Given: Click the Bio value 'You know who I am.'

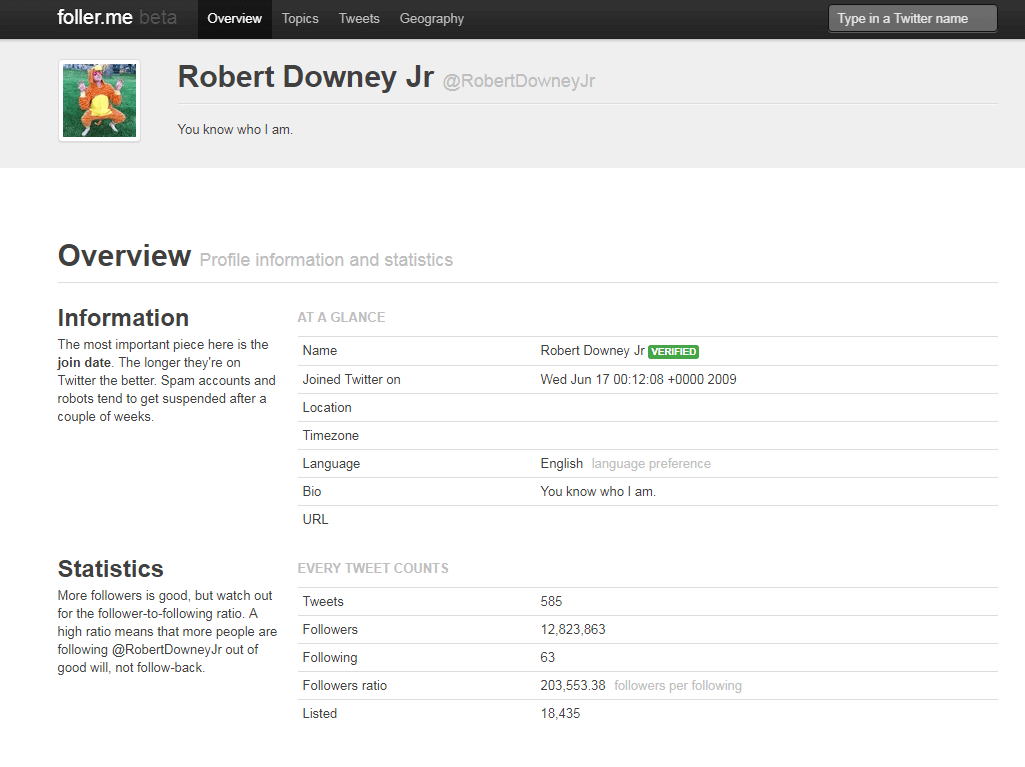Looking at the screenshot, I should click(598, 491).
